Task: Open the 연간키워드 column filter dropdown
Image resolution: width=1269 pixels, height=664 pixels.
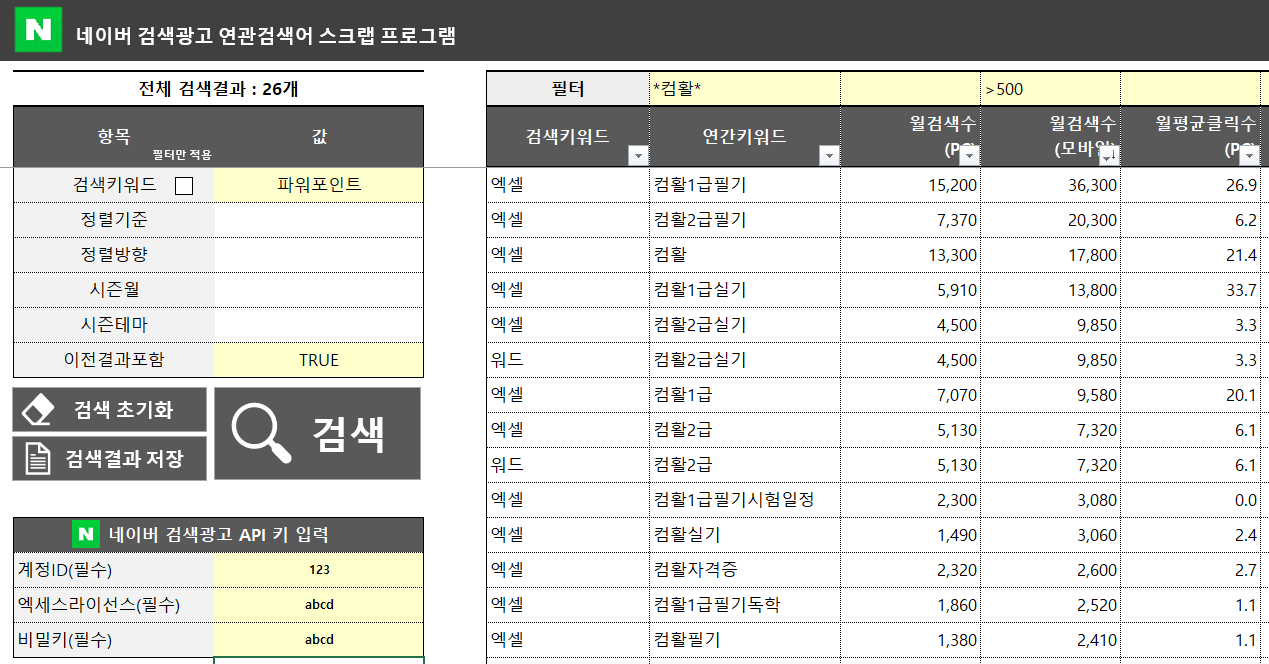Action: (828, 155)
